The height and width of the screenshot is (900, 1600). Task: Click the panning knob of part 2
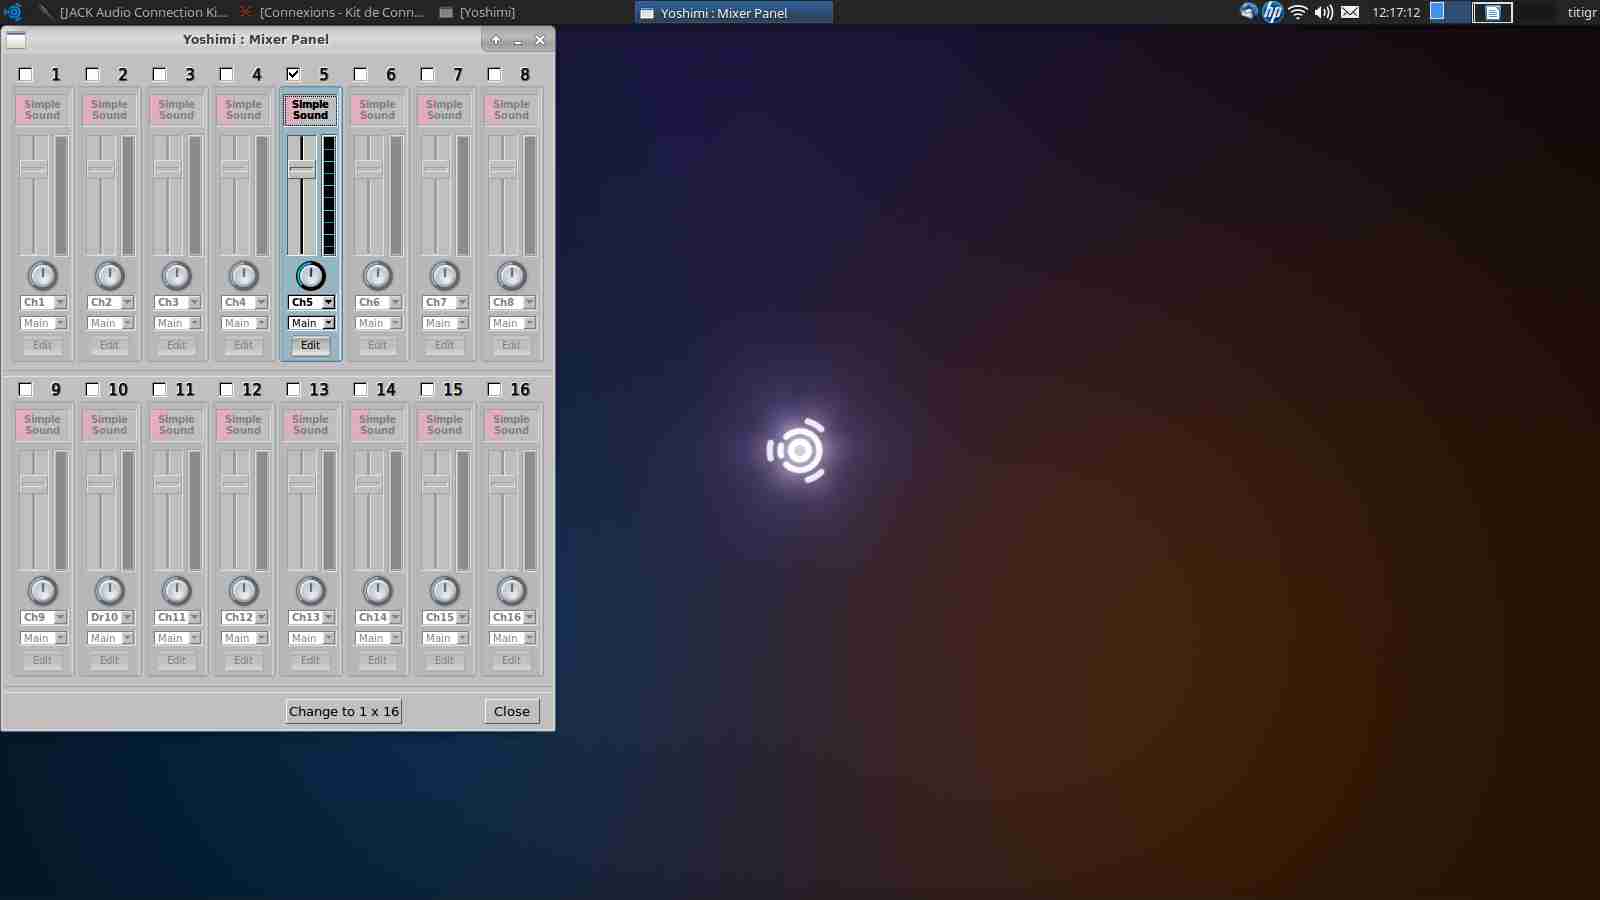tap(109, 275)
